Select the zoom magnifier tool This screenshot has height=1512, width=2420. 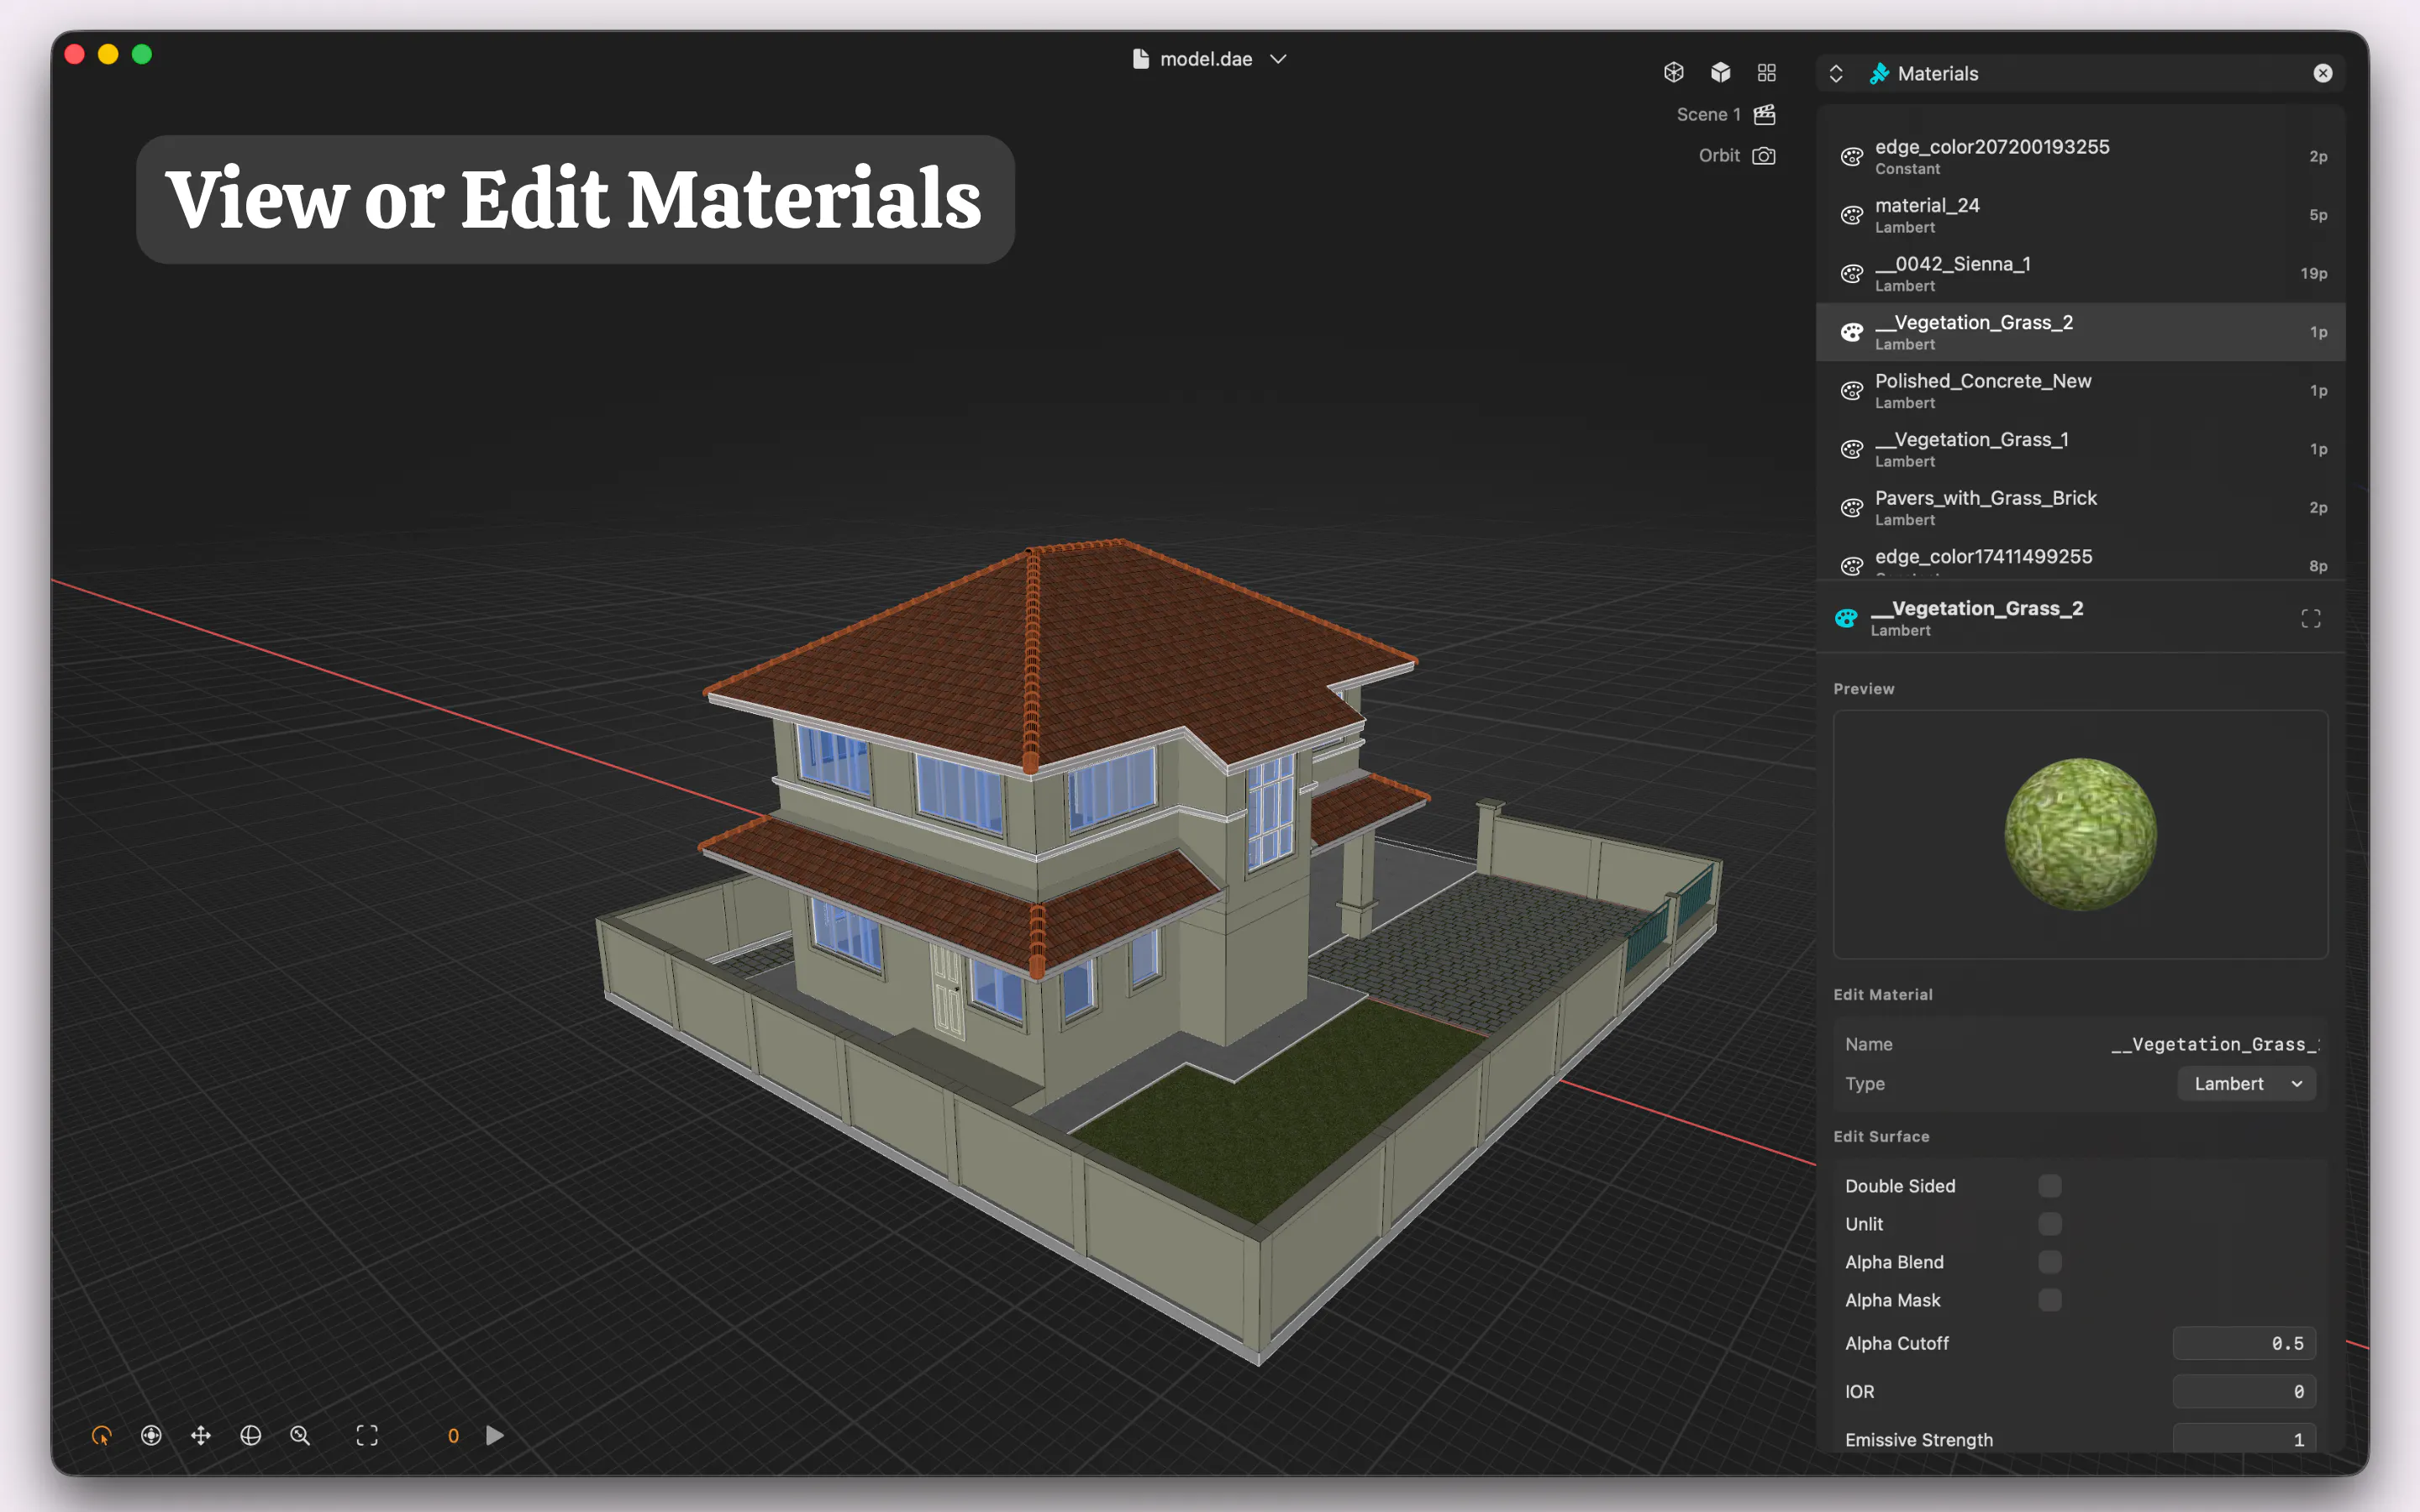pyautogui.click(x=300, y=1436)
